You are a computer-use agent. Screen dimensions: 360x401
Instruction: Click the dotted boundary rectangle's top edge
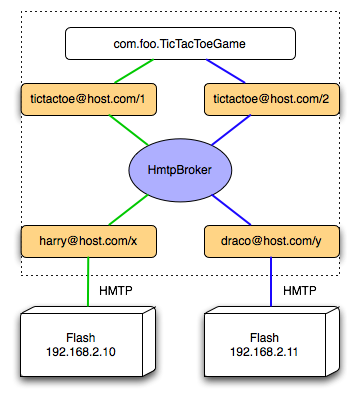(180, 12)
